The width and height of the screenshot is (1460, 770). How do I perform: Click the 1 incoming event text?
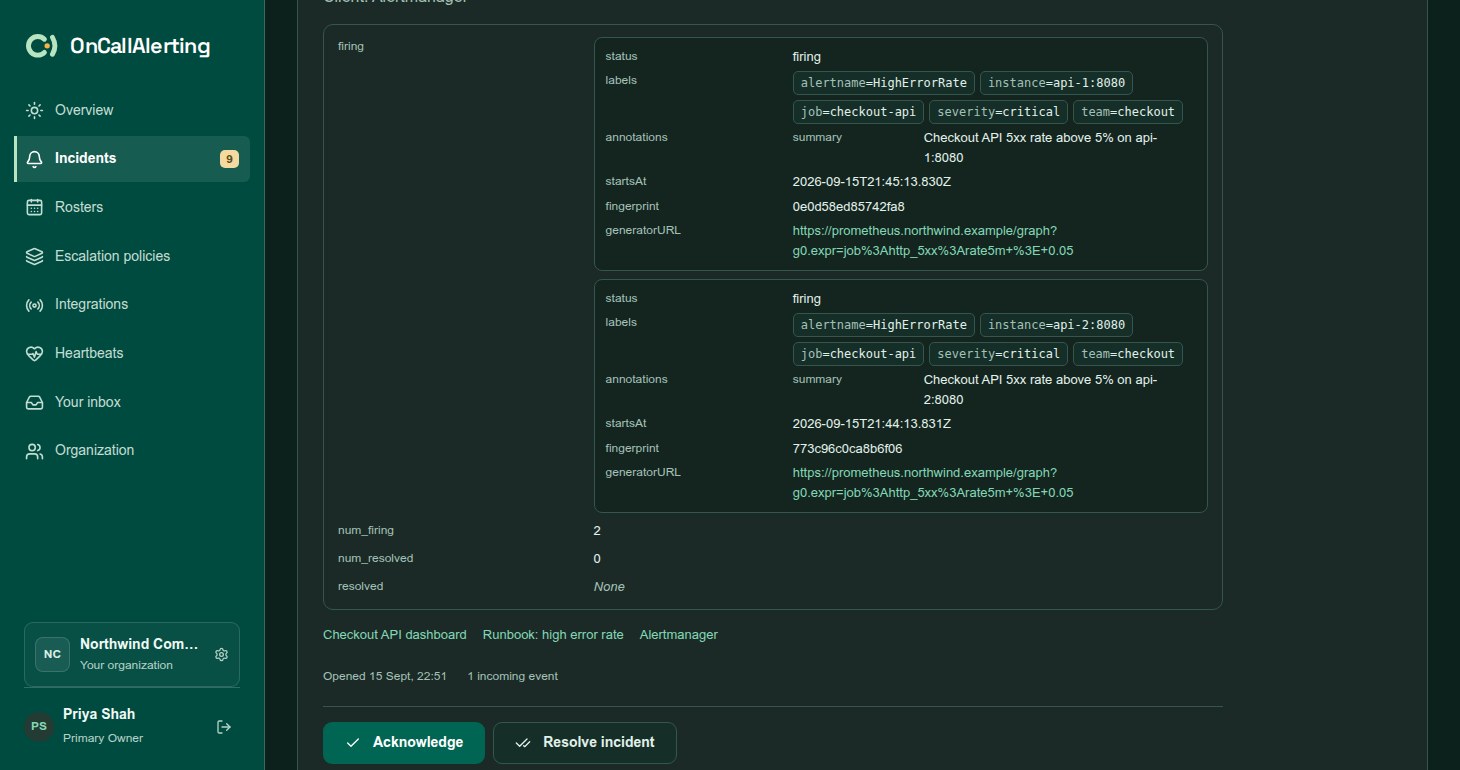pos(513,677)
